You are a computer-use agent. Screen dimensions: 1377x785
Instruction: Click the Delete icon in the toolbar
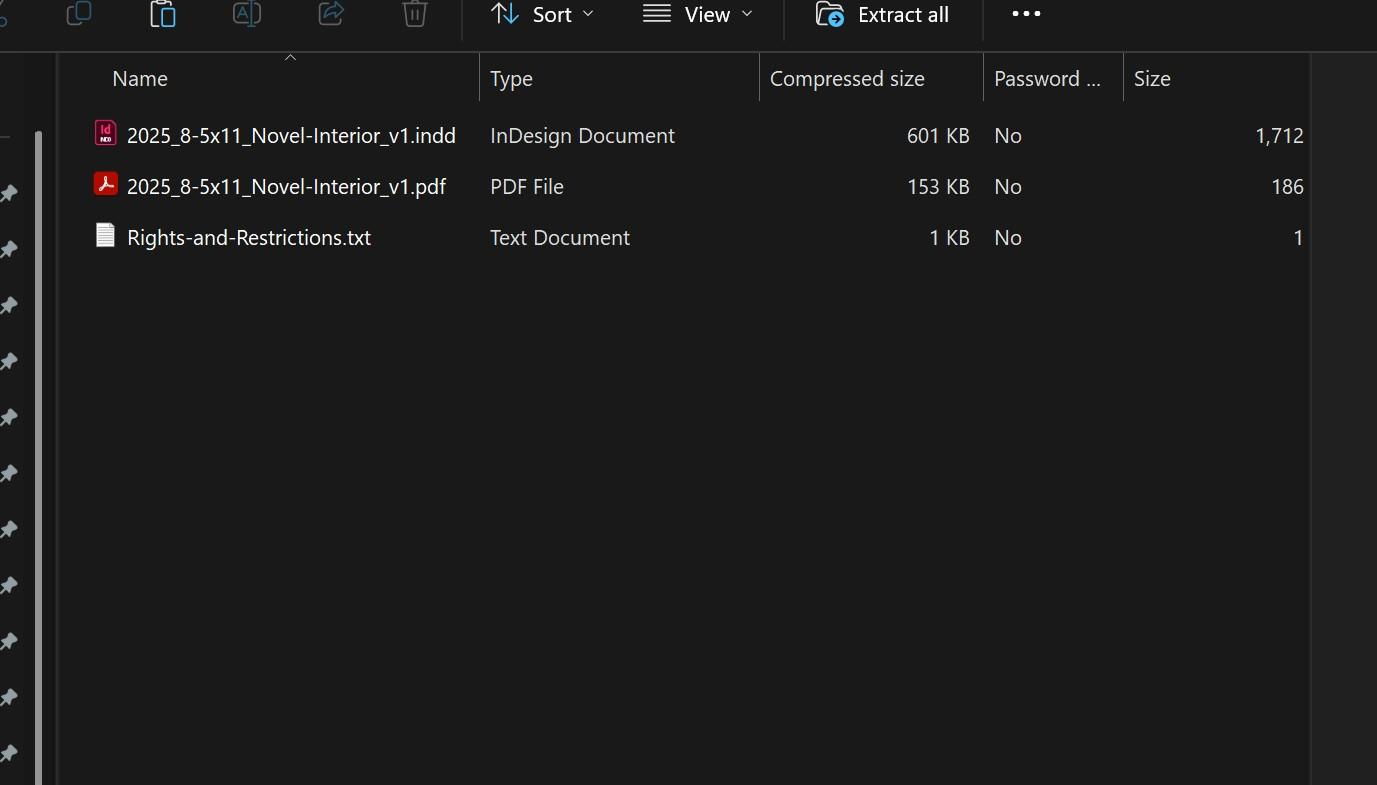(x=414, y=15)
